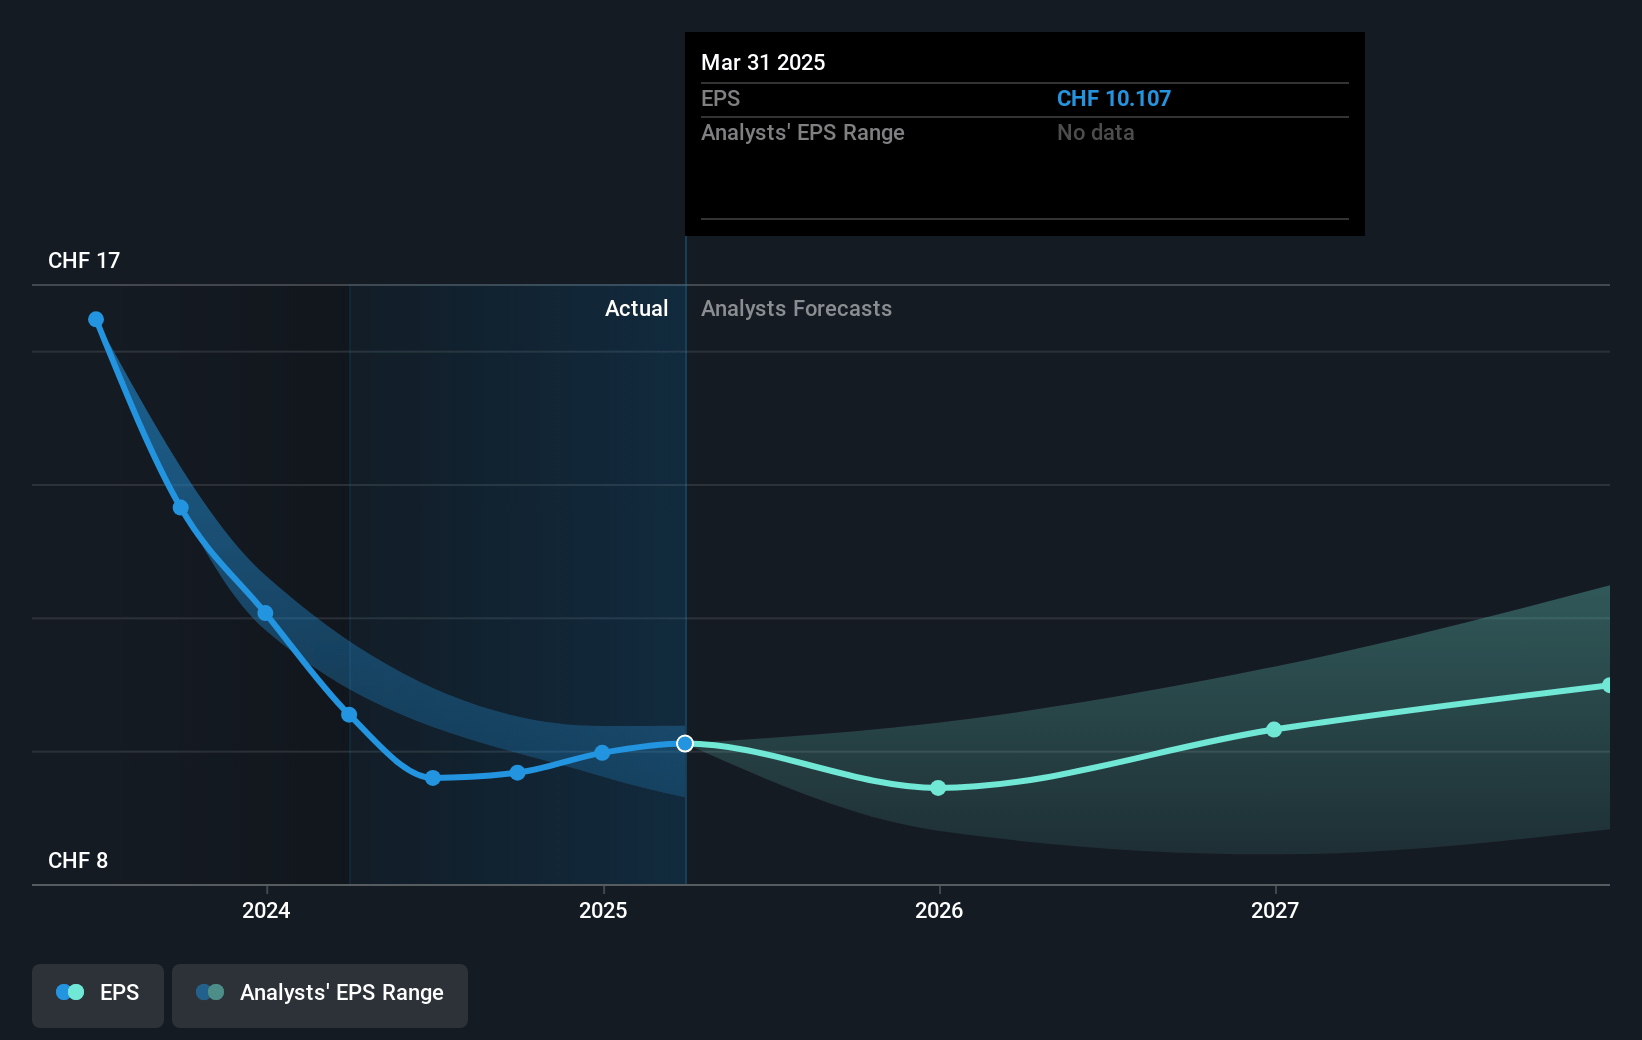Click the EPS legend color dots
The image size is (1642, 1040).
tap(70, 992)
